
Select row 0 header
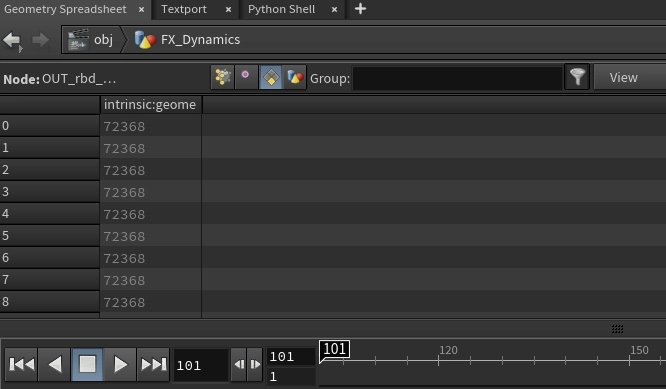50,126
